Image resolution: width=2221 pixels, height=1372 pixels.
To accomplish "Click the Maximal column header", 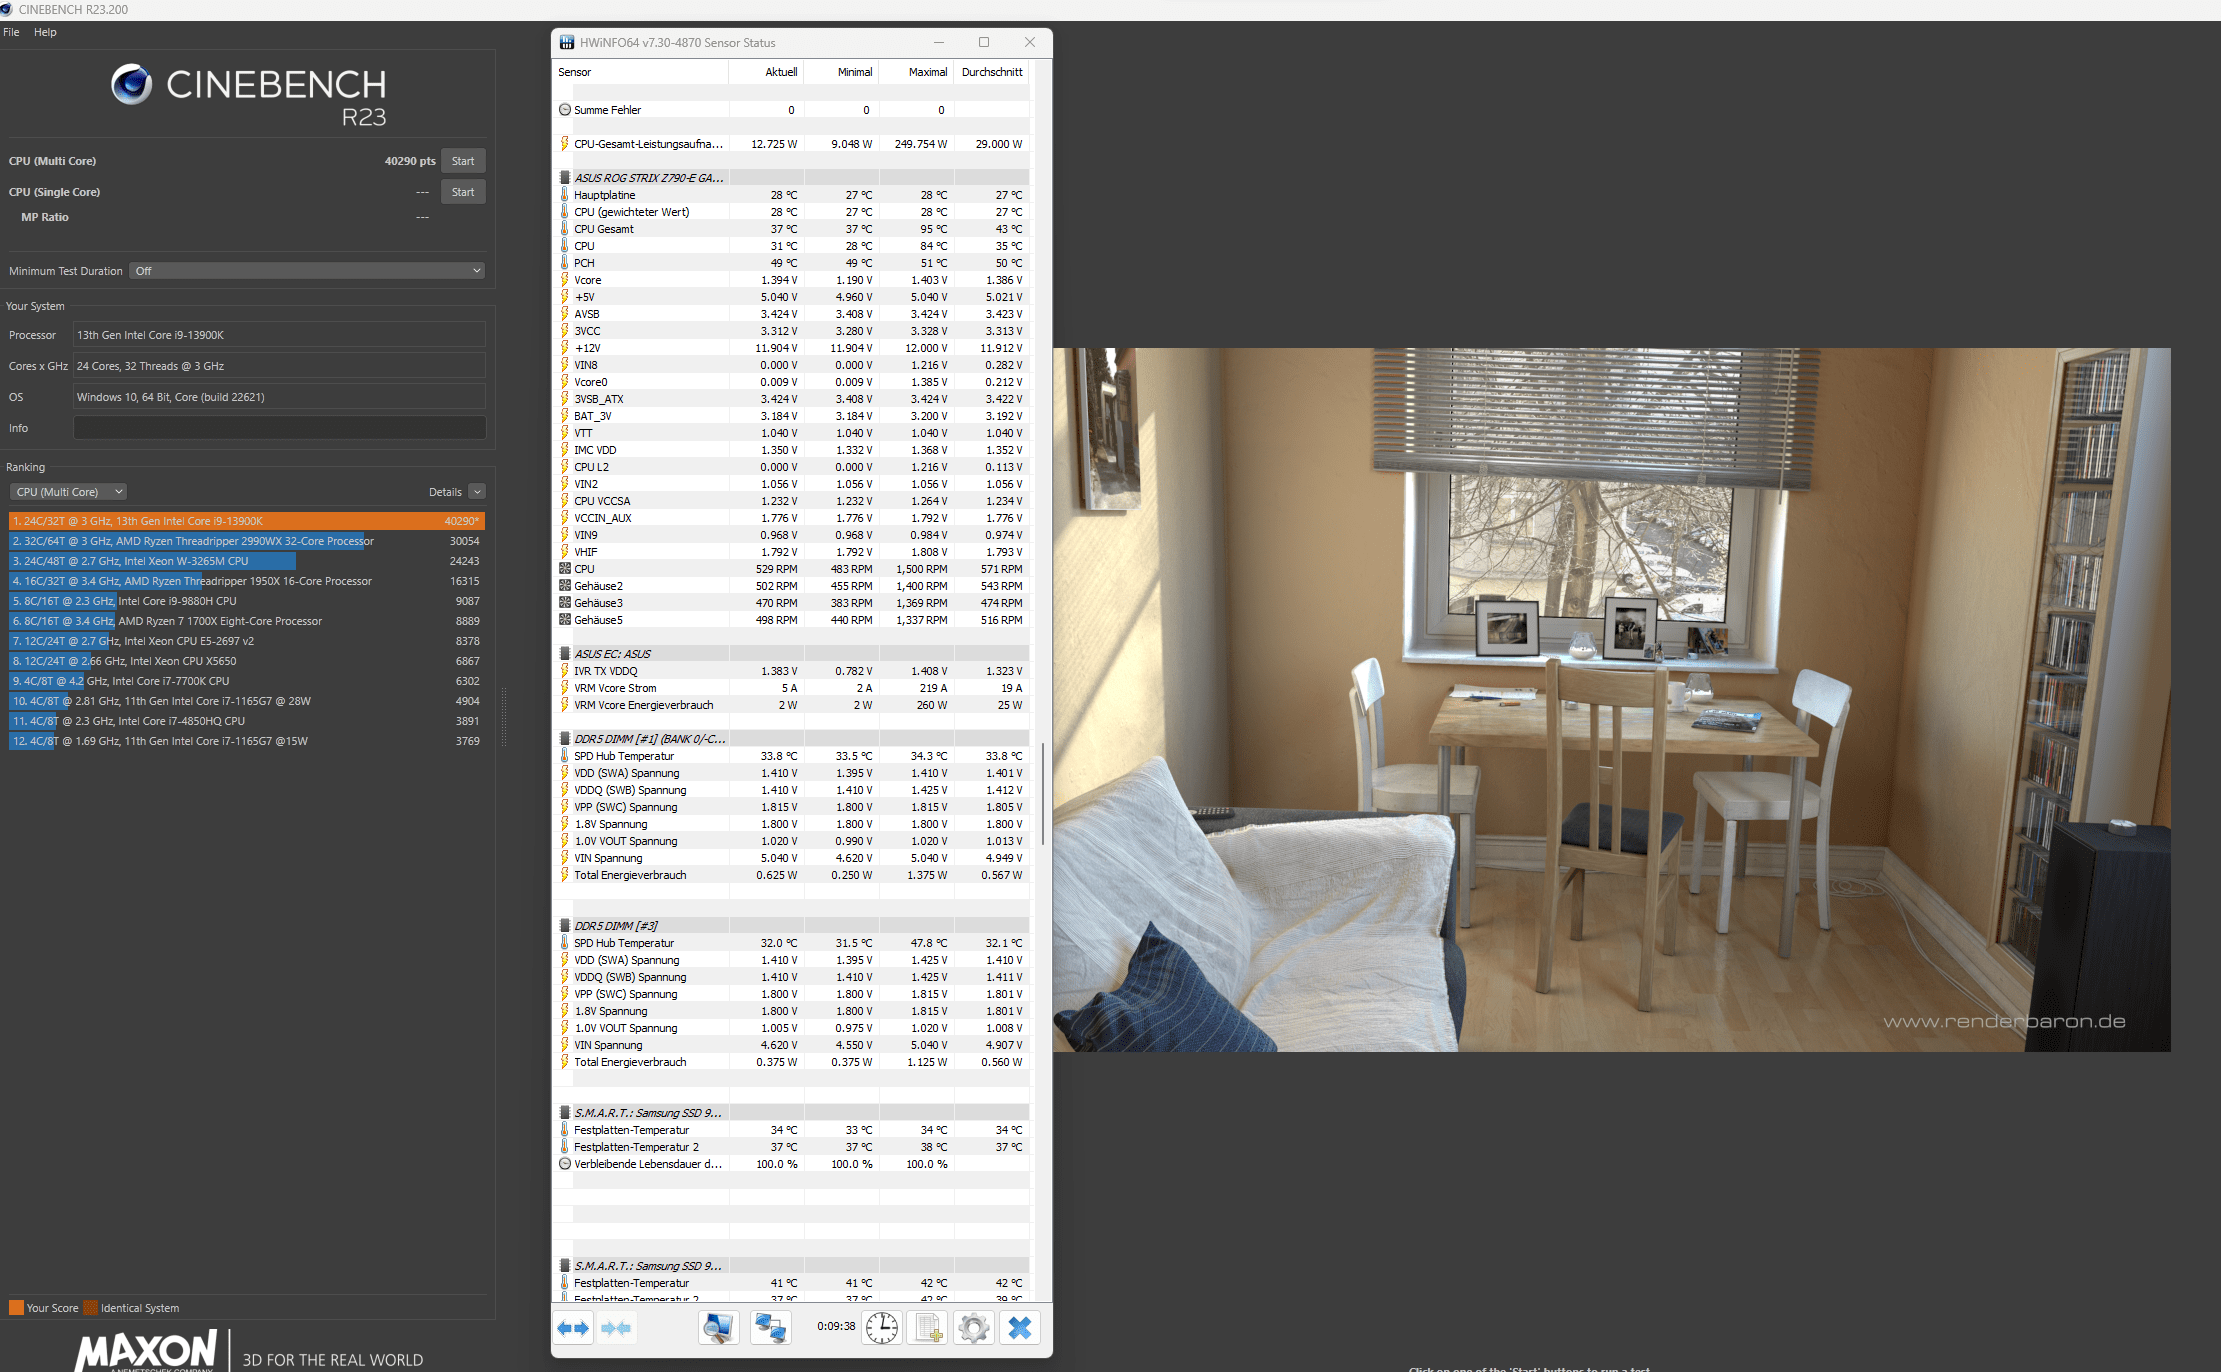I will tap(916, 72).
